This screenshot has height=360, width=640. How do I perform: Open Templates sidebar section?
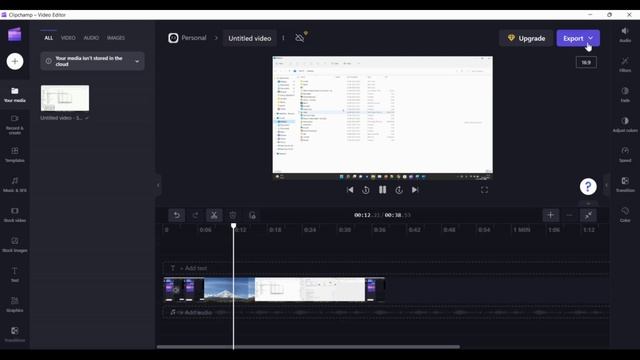click(x=15, y=155)
